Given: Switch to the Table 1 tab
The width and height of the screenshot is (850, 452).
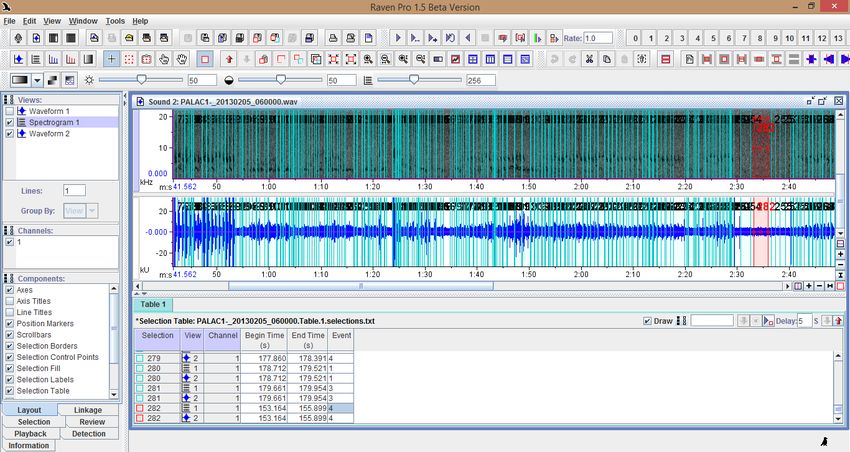Looking at the screenshot, I should pyautogui.click(x=153, y=305).
